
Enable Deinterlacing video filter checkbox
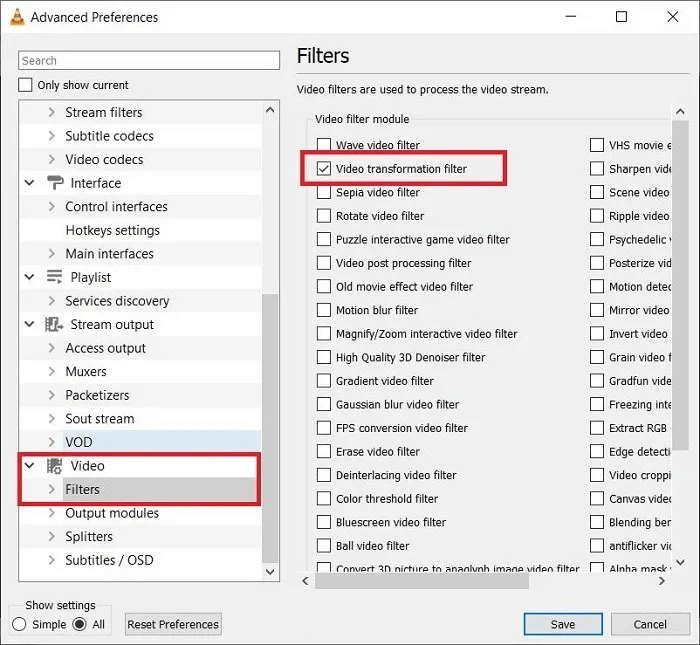point(324,475)
